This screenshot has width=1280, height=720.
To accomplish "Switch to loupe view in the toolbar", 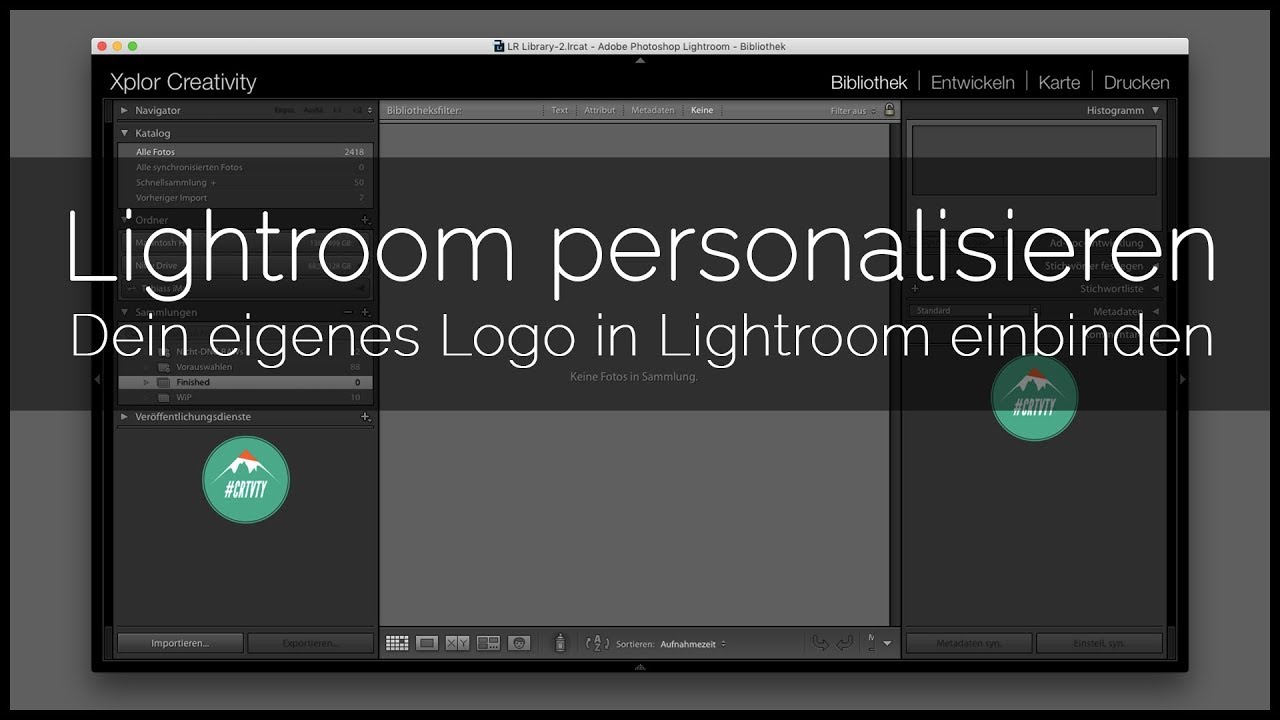I will (427, 643).
